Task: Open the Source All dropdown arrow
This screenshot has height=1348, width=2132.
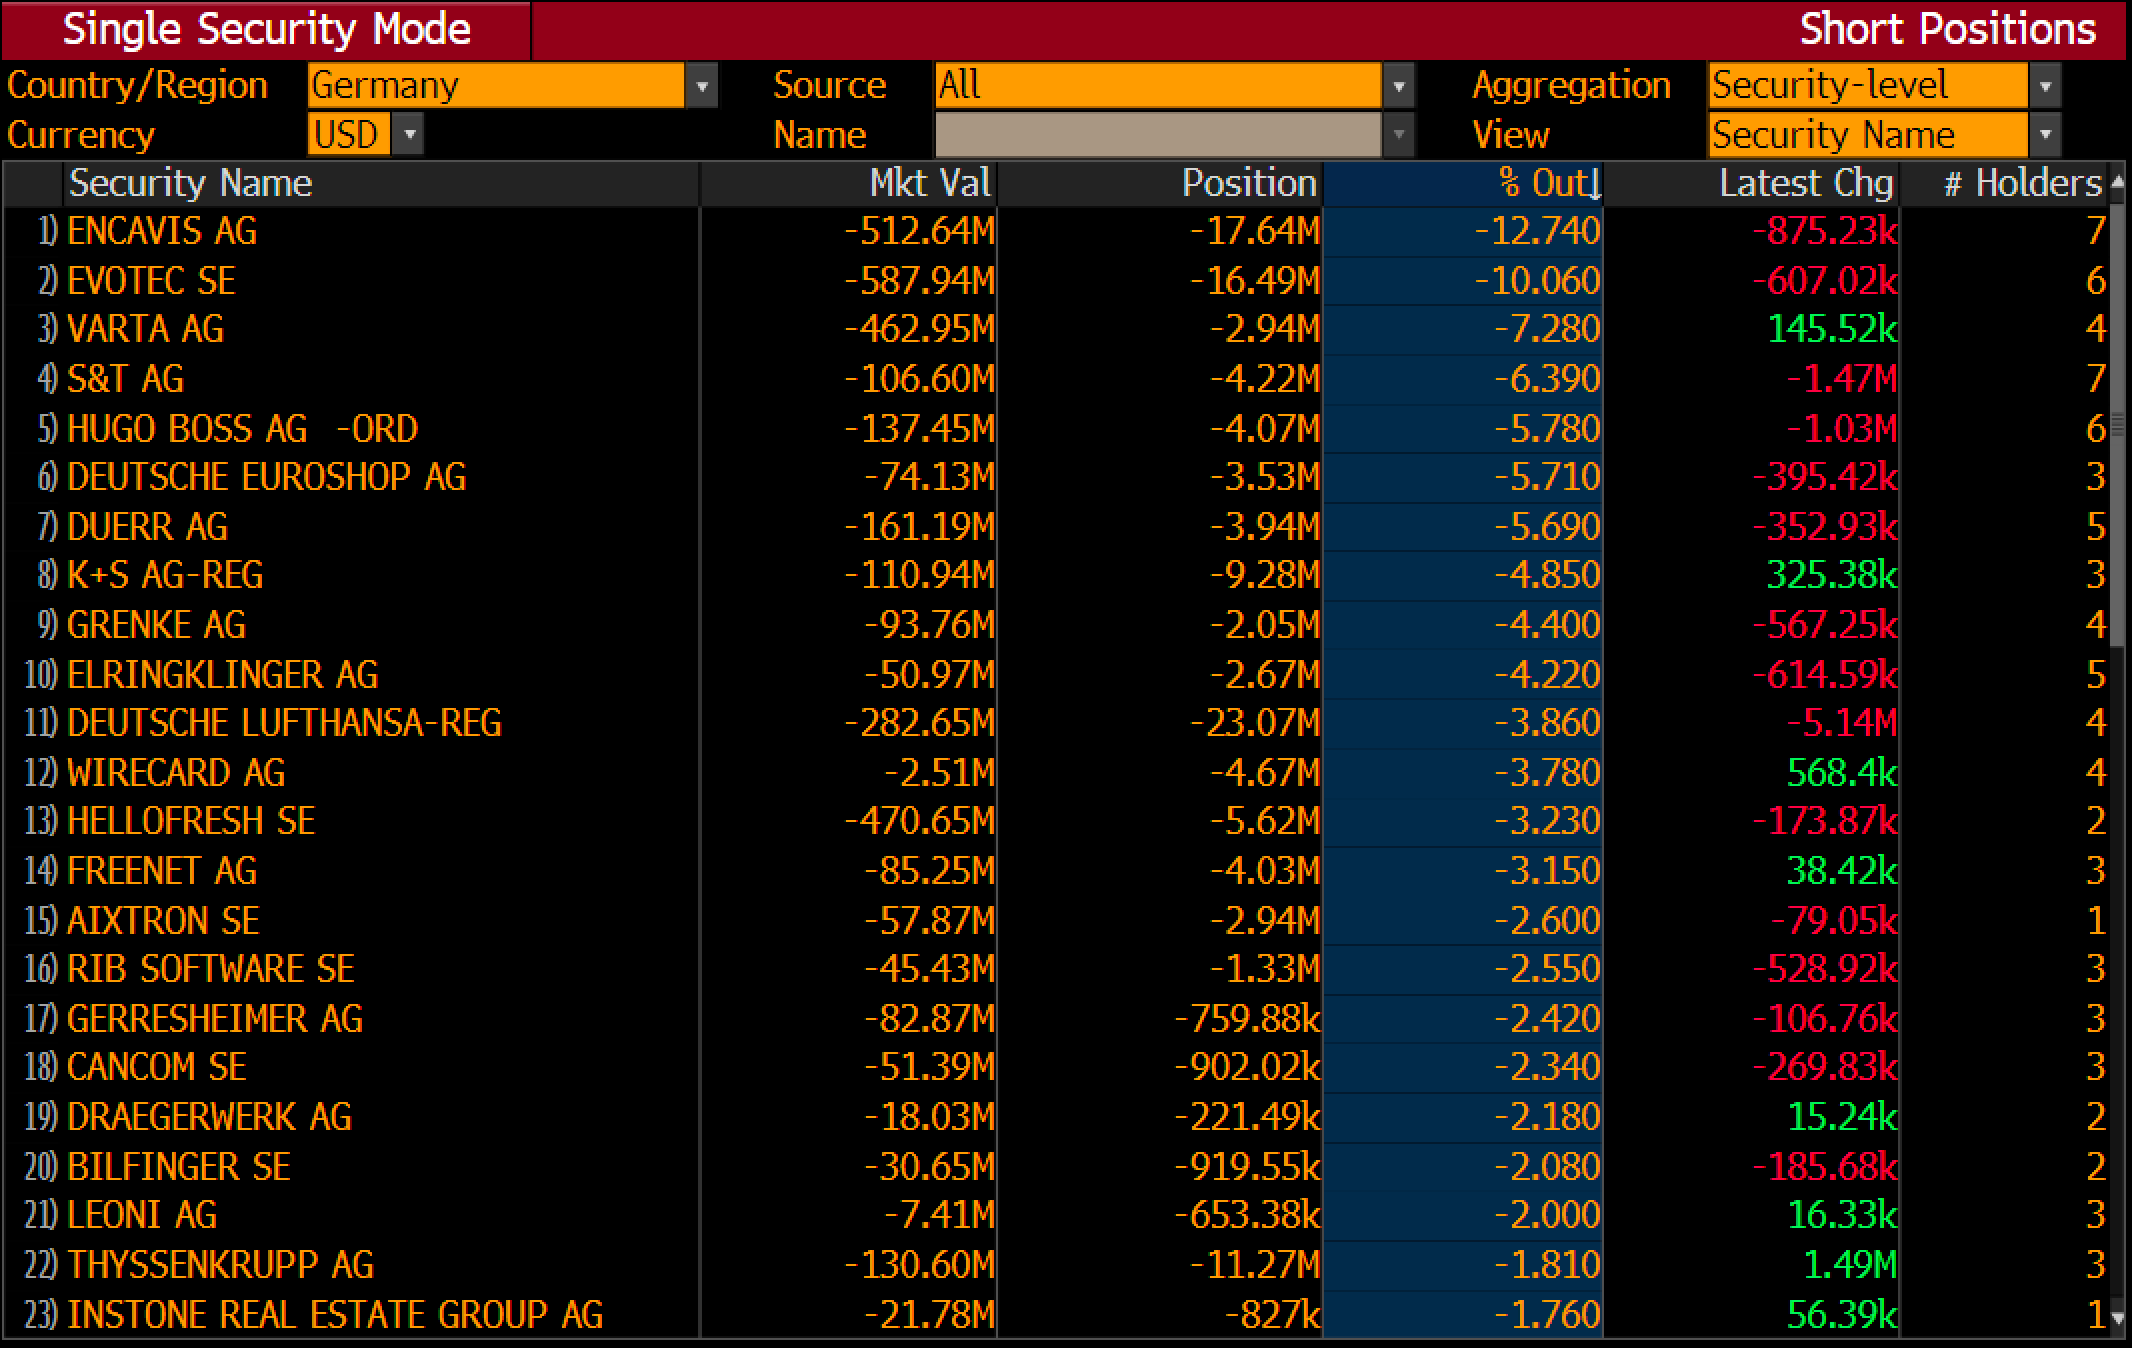Action: click(x=1399, y=86)
